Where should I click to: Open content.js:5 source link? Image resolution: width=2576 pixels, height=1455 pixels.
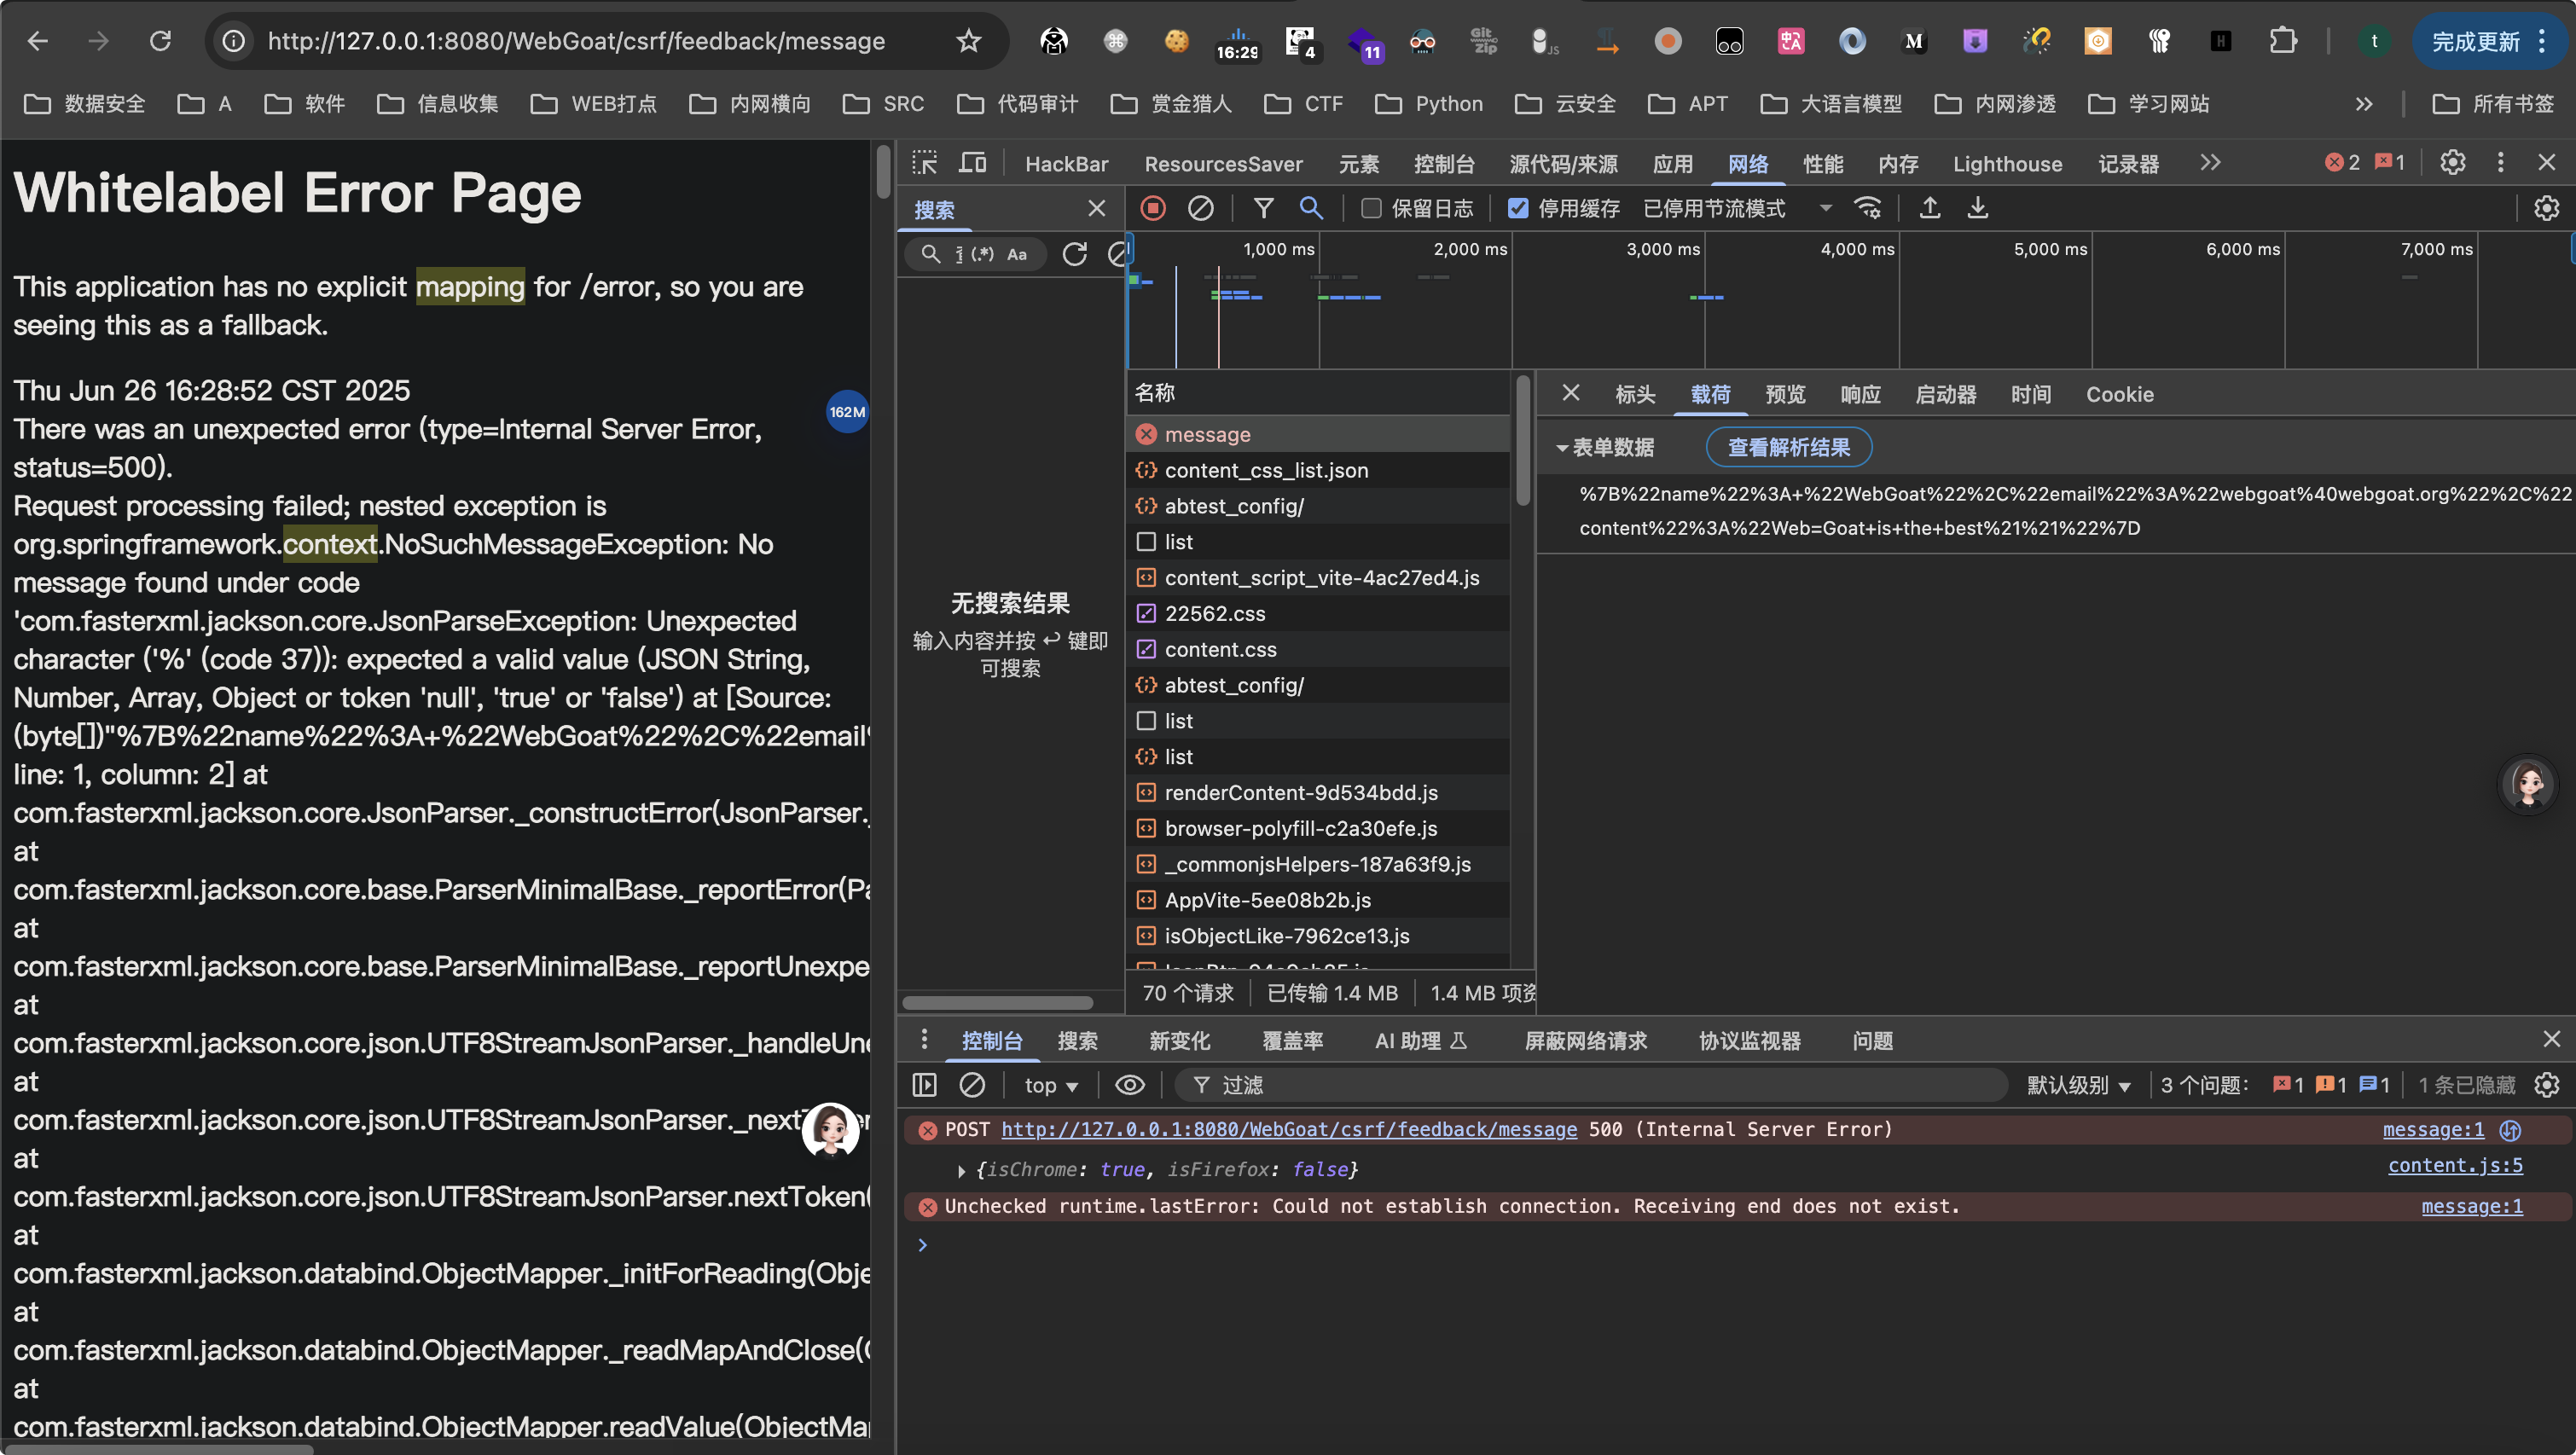pyautogui.click(x=2455, y=1165)
